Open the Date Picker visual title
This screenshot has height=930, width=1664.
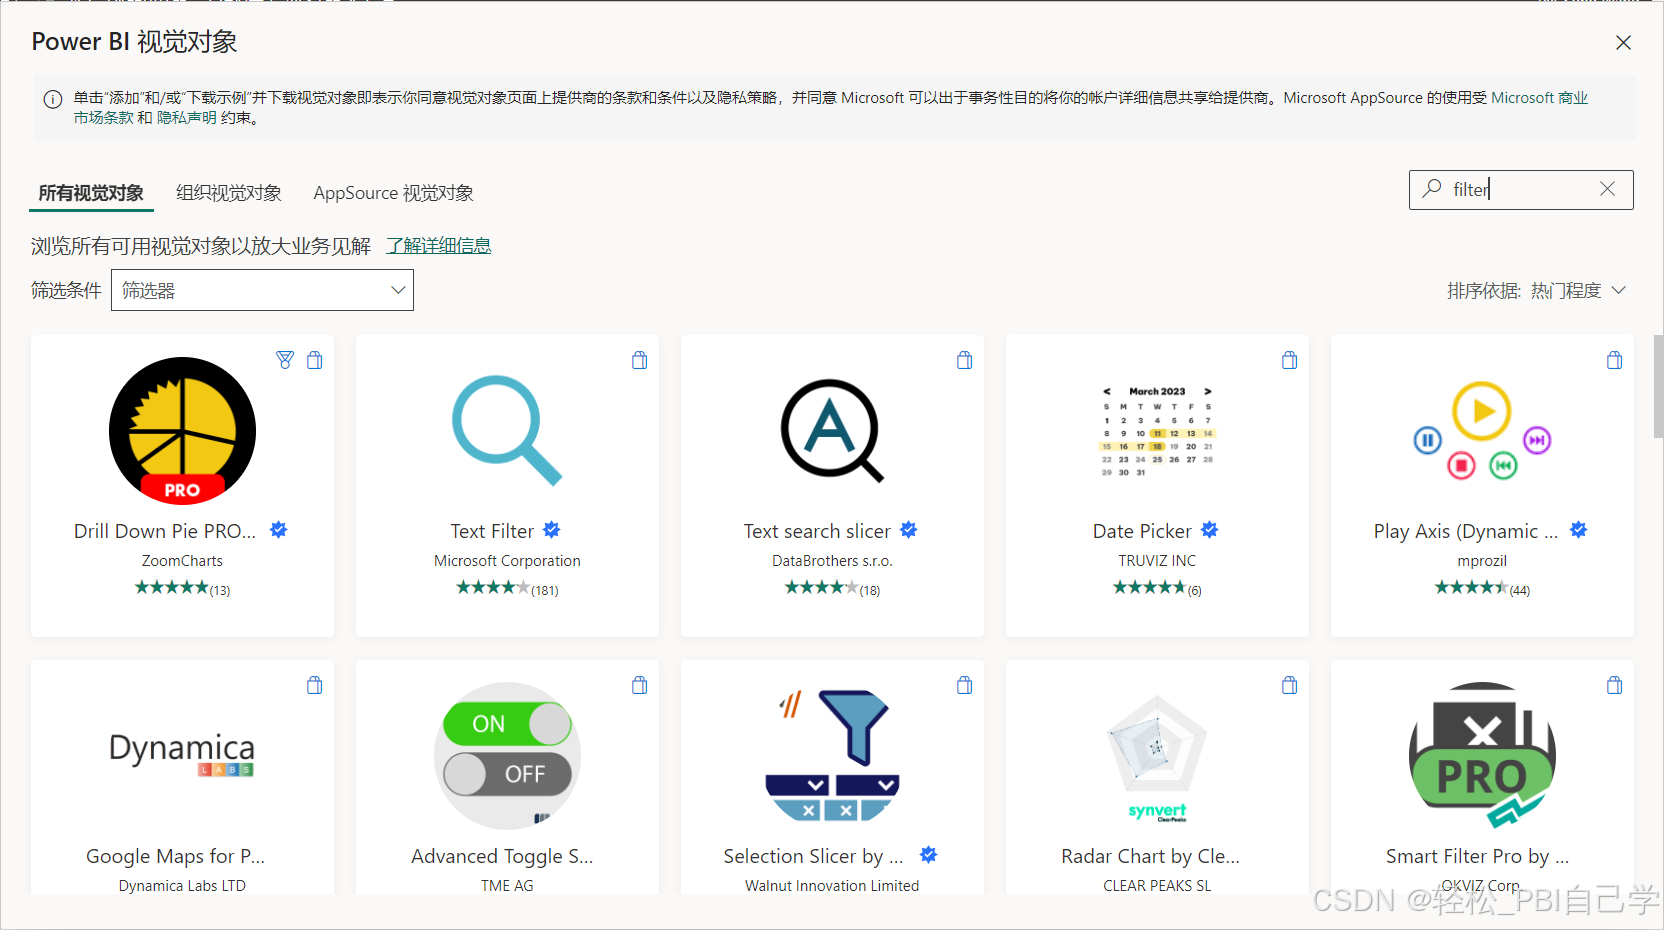click(1142, 531)
